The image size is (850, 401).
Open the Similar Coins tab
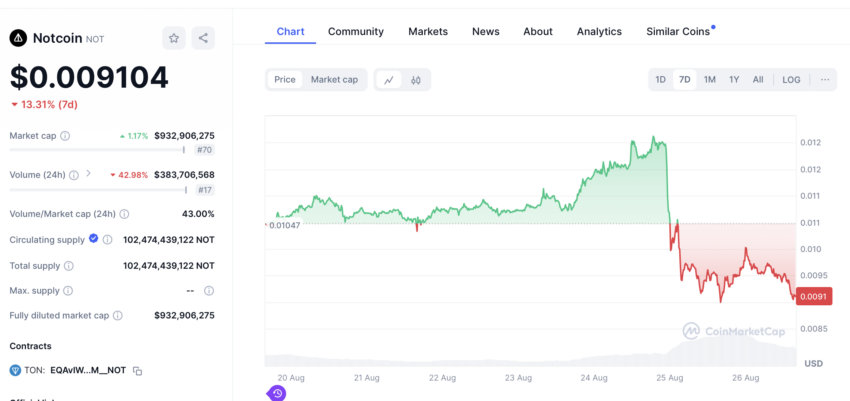click(678, 31)
